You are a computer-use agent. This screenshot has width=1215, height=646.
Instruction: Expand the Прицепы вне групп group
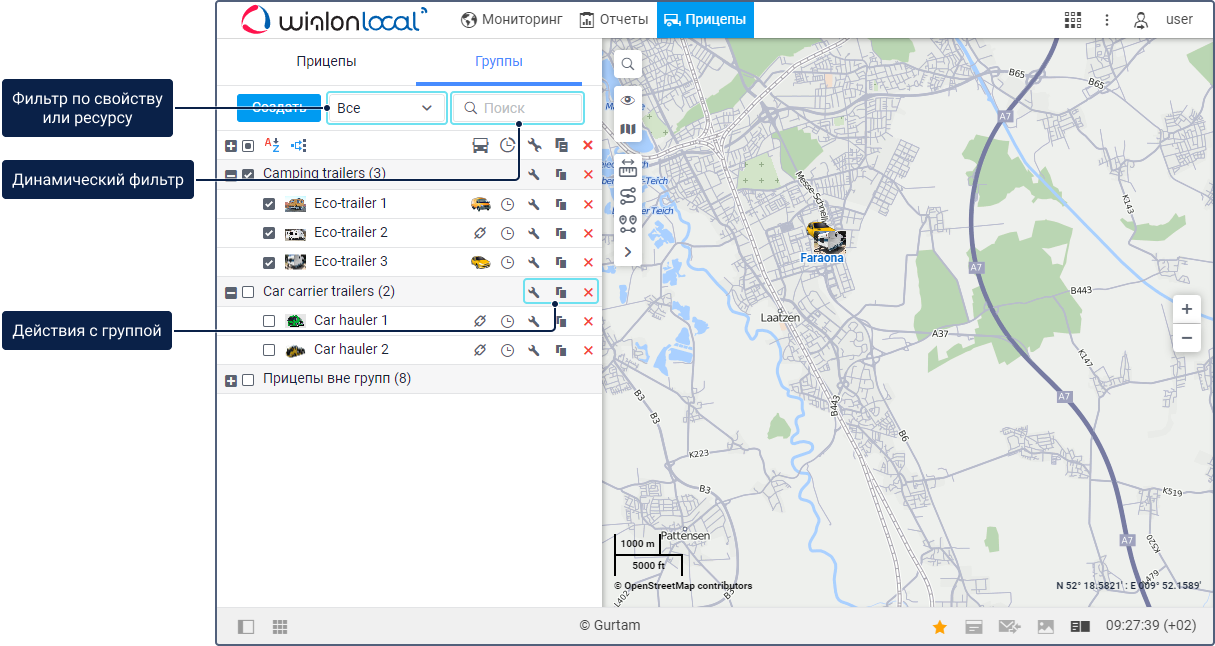231,380
